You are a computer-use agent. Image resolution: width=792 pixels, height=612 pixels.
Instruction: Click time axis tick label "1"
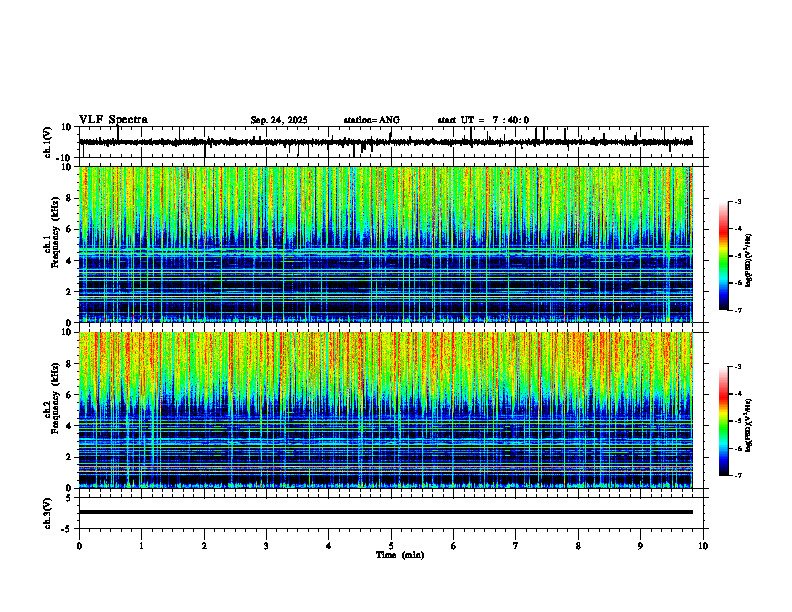[141, 546]
